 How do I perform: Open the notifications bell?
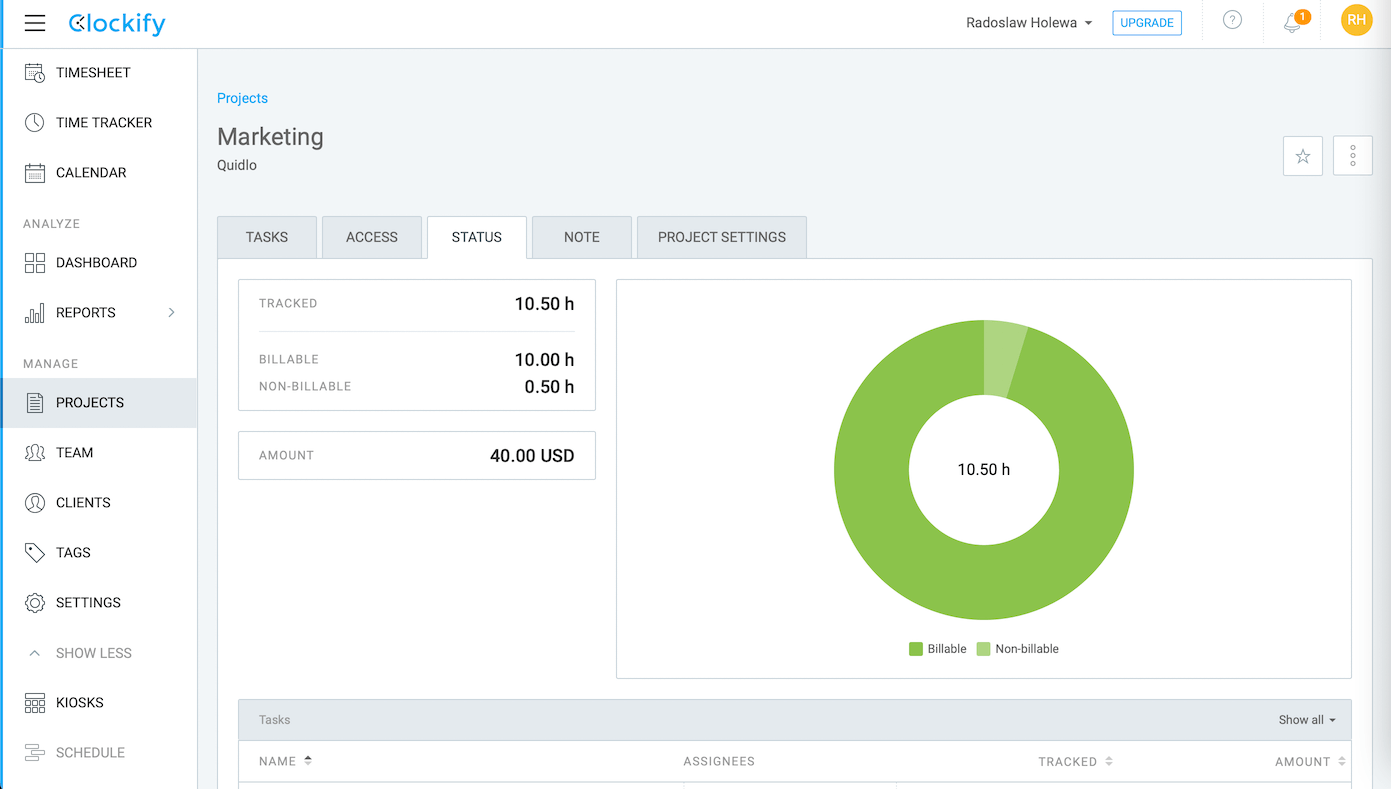click(1291, 20)
